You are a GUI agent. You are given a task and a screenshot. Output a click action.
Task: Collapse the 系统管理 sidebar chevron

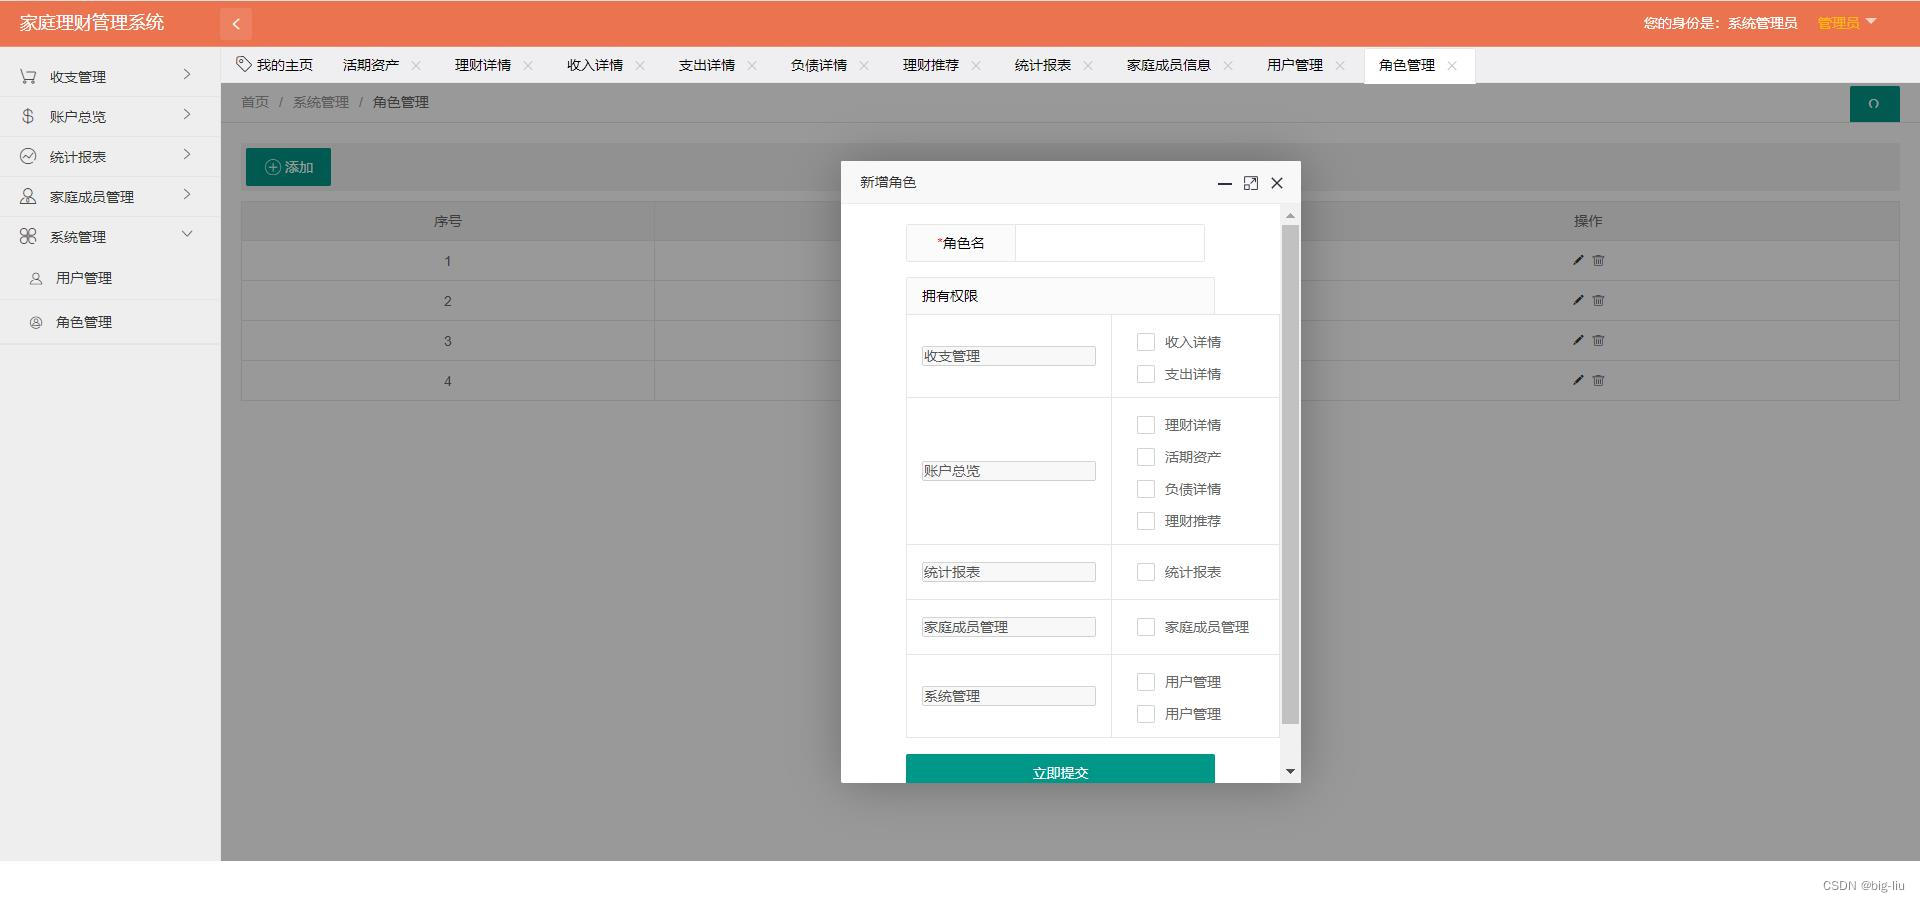coord(187,235)
